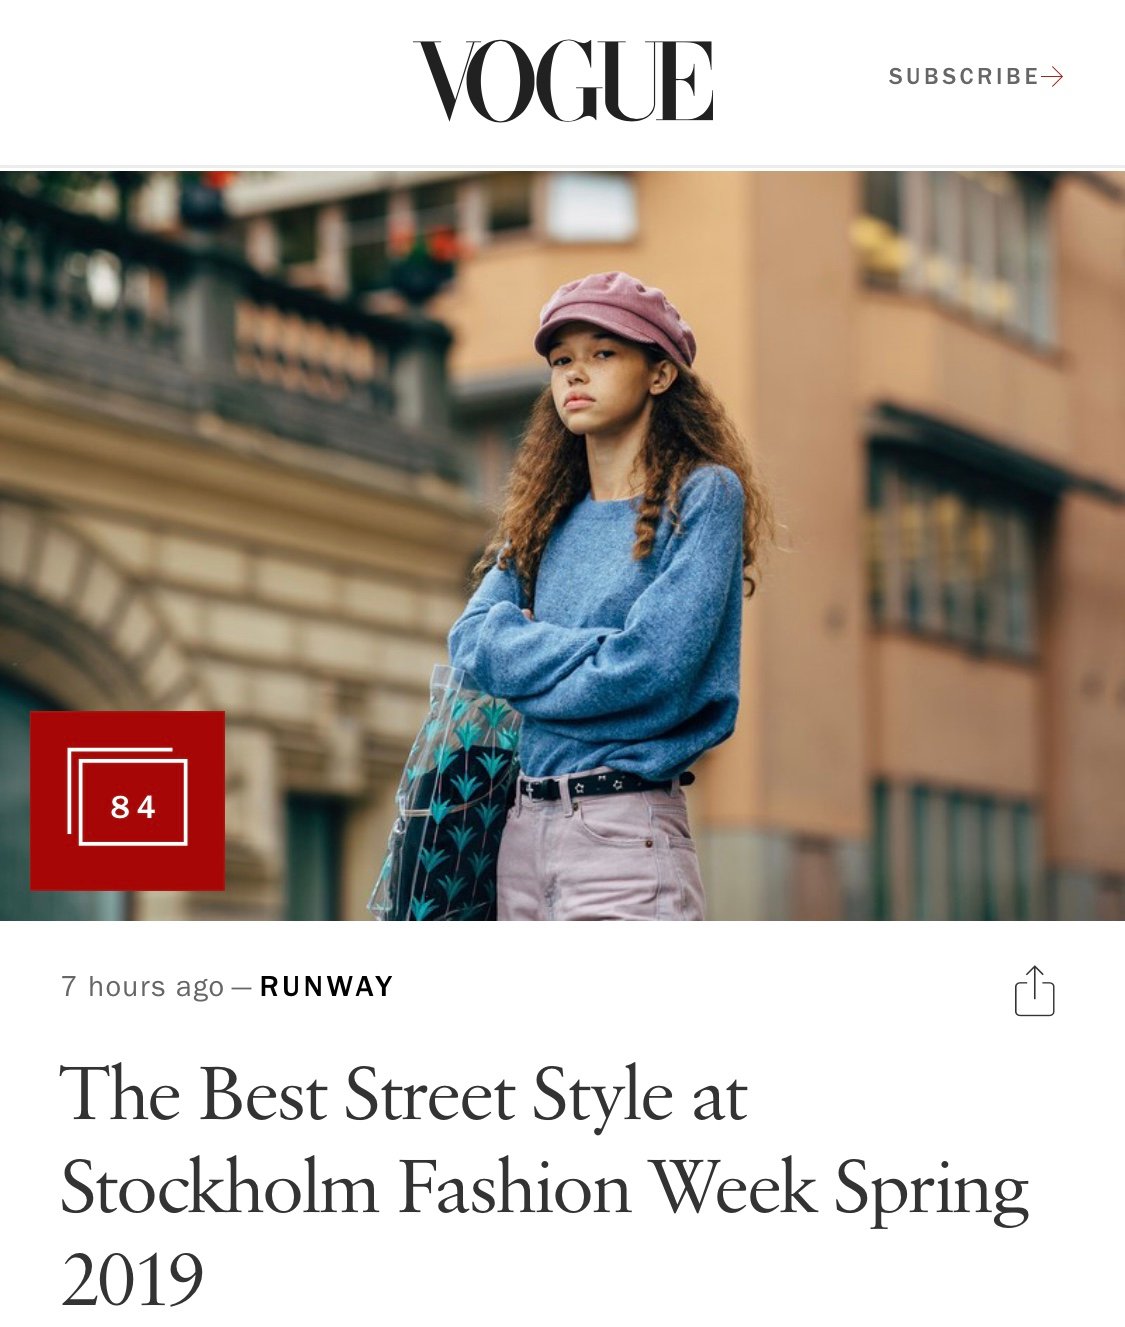This screenshot has height=1327, width=1125.
Task: Click the red arrow next to Subscribe
Action: (x=1052, y=77)
